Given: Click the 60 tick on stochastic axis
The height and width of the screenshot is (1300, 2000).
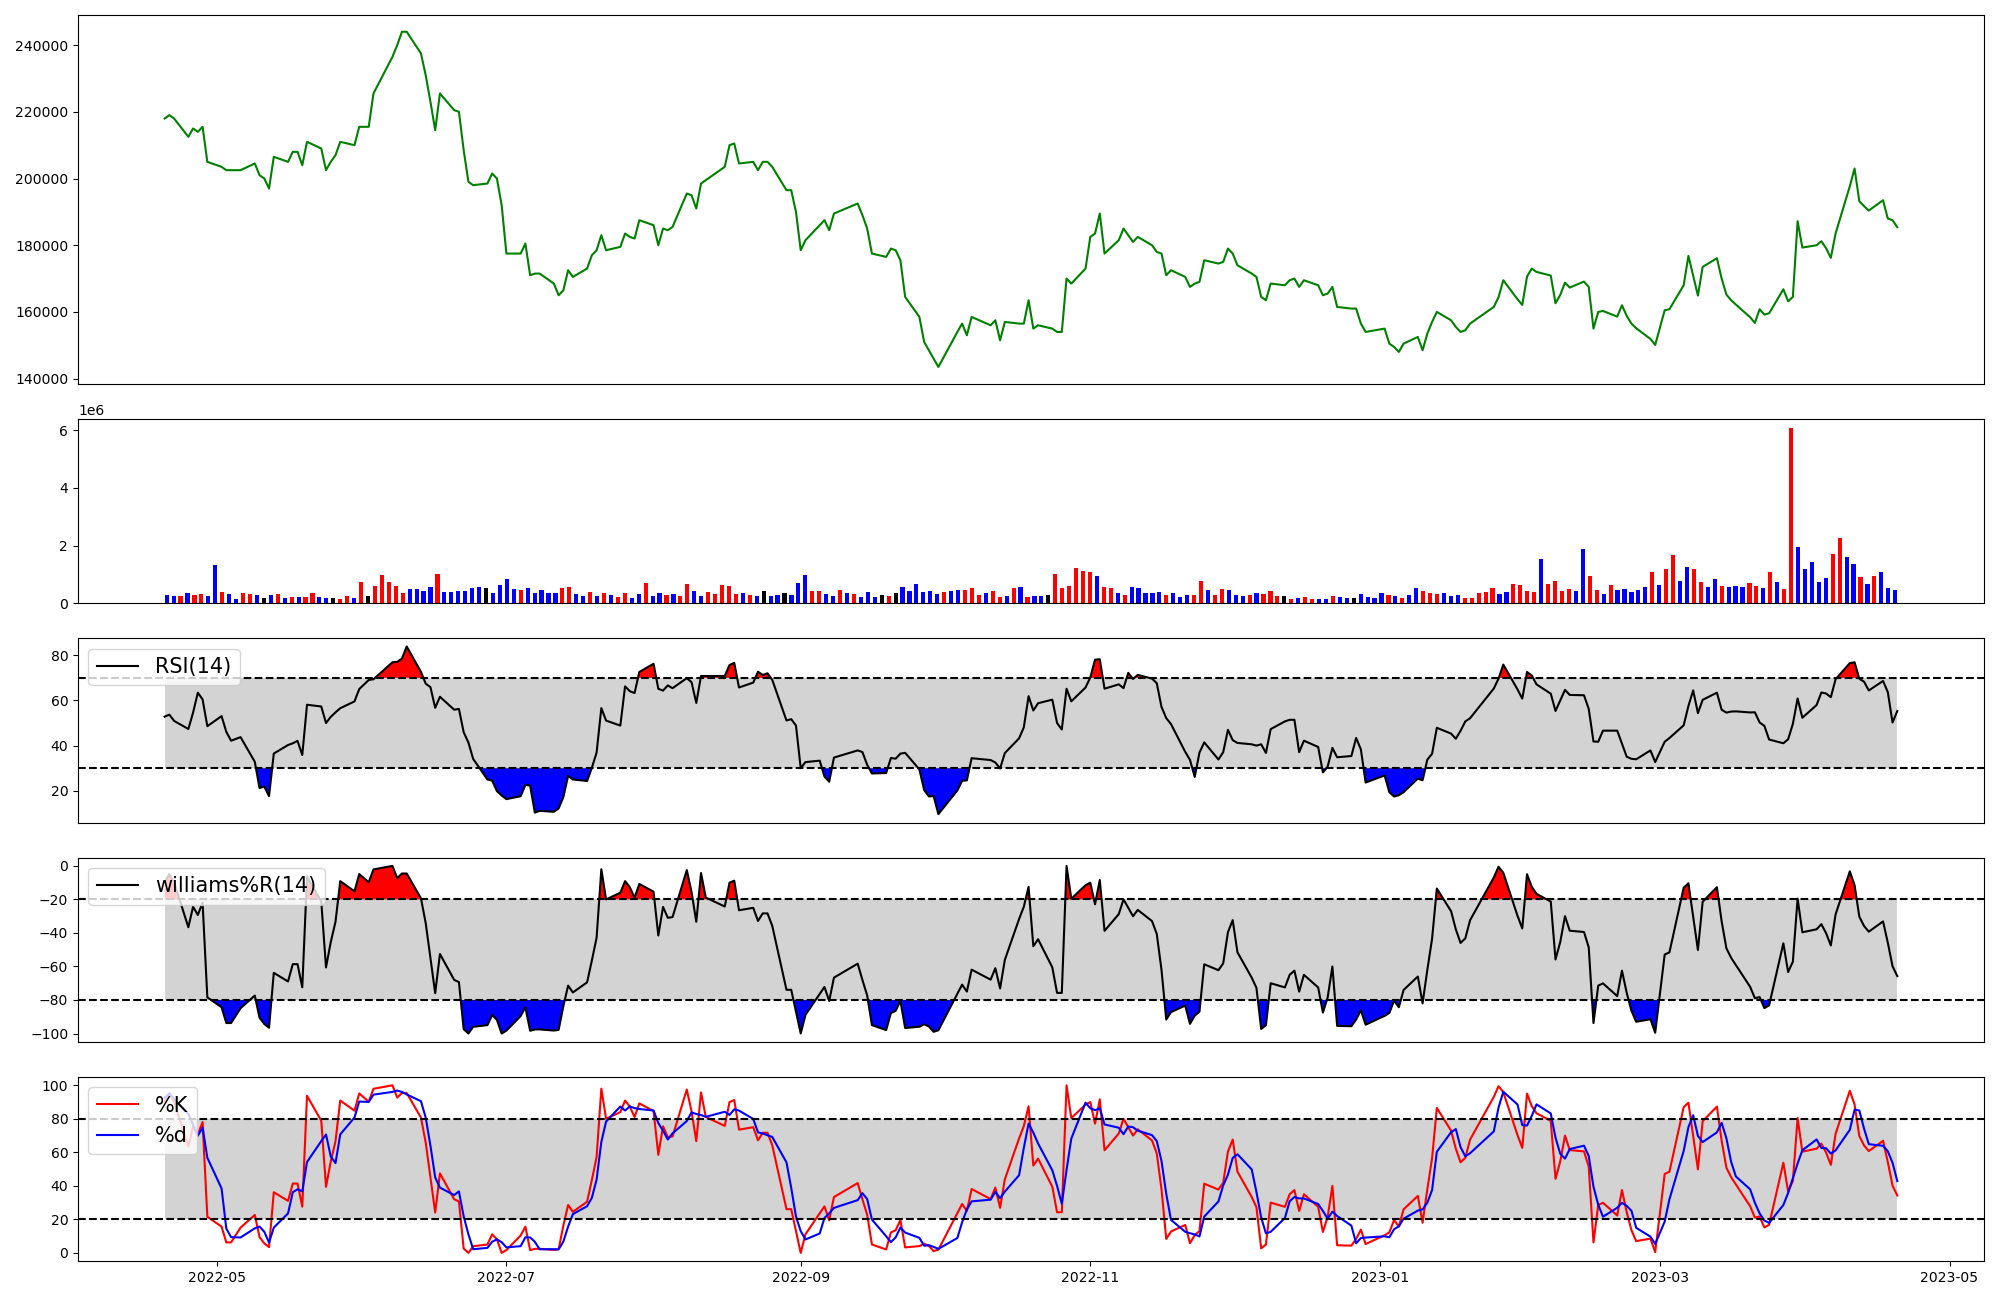Looking at the screenshot, I should [x=60, y=1153].
